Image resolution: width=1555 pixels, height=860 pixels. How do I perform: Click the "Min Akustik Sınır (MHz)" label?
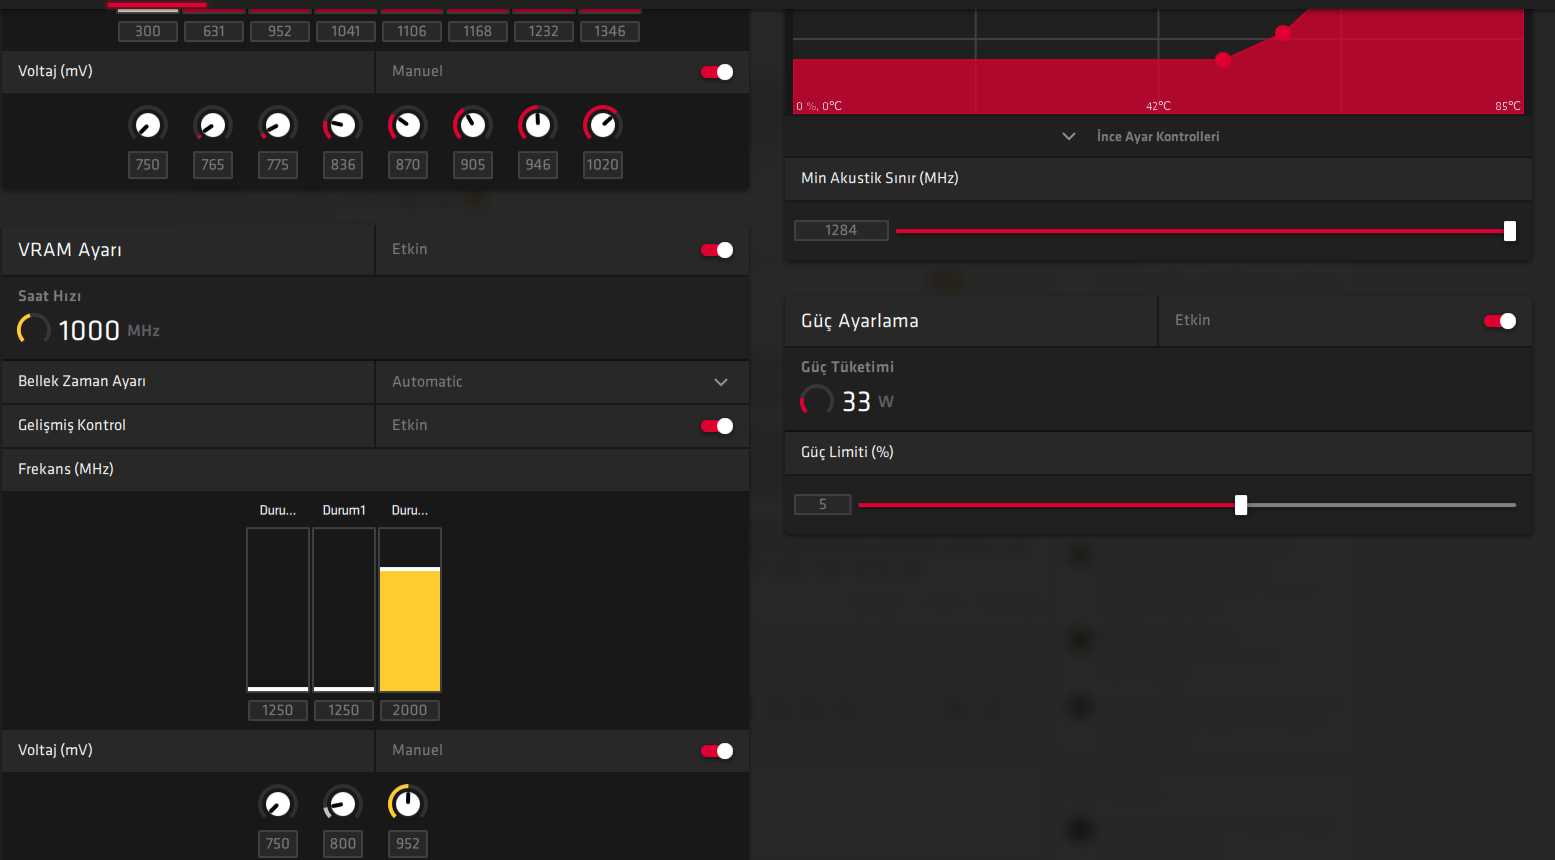click(x=880, y=178)
